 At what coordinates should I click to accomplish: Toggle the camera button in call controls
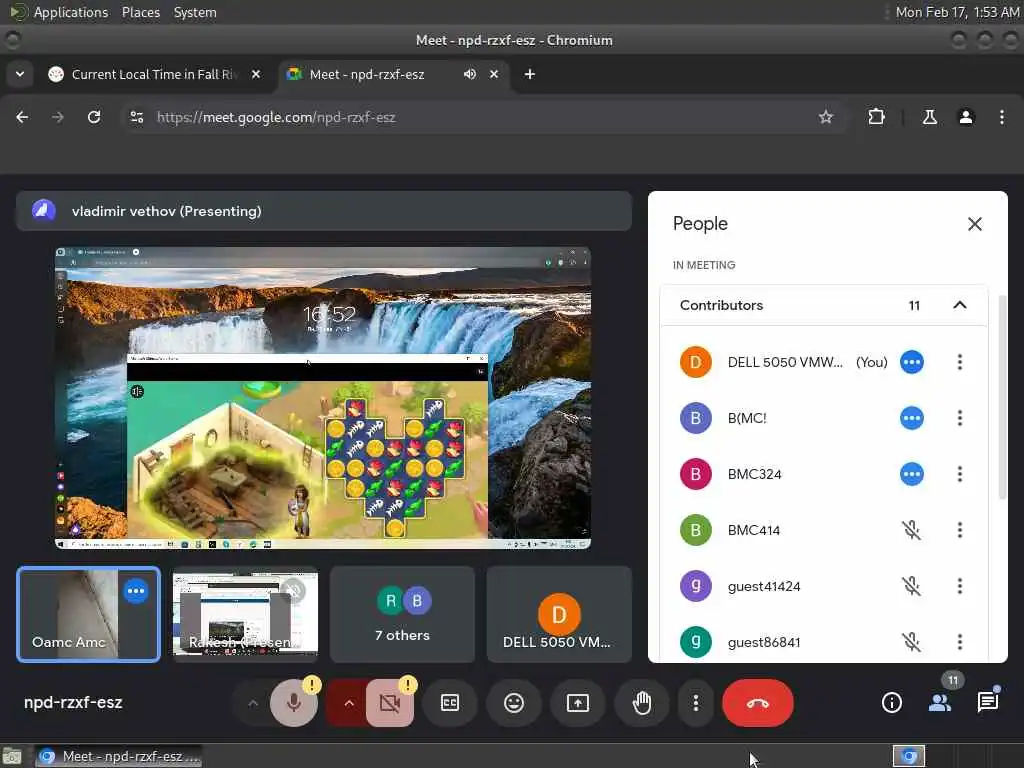(x=390, y=703)
